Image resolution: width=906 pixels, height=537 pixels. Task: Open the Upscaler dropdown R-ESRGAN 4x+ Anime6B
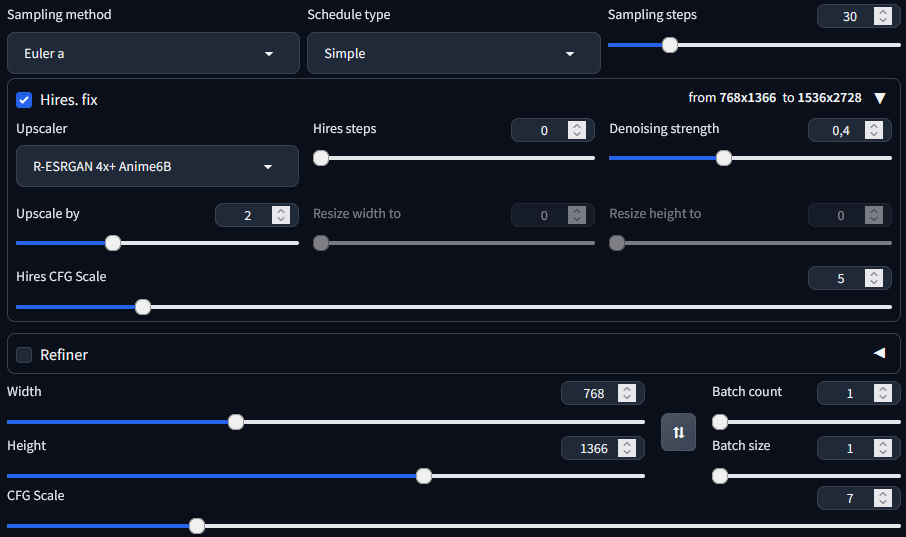[x=157, y=166]
